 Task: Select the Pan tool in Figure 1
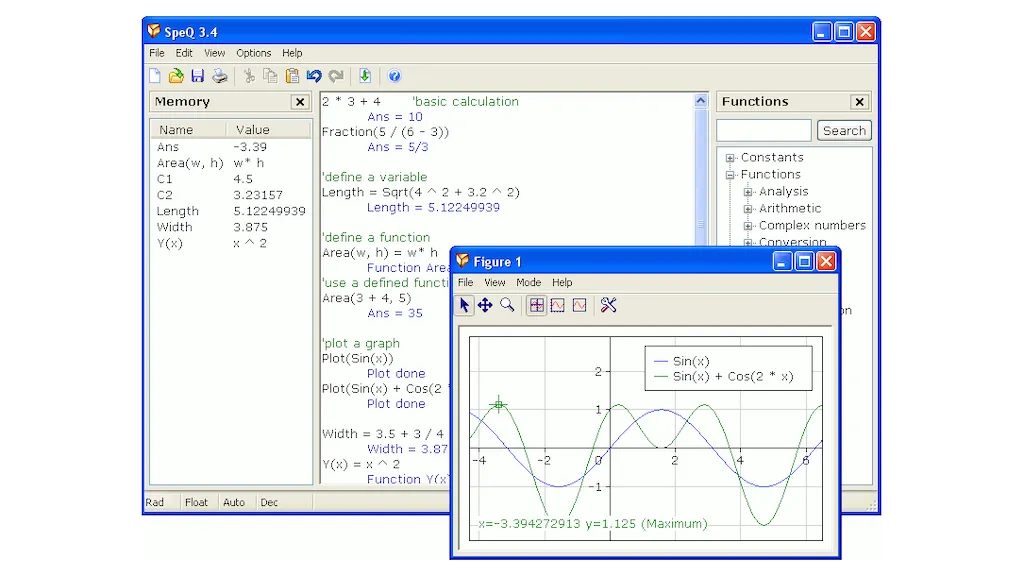pyautogui.click(x=485, y=305)
